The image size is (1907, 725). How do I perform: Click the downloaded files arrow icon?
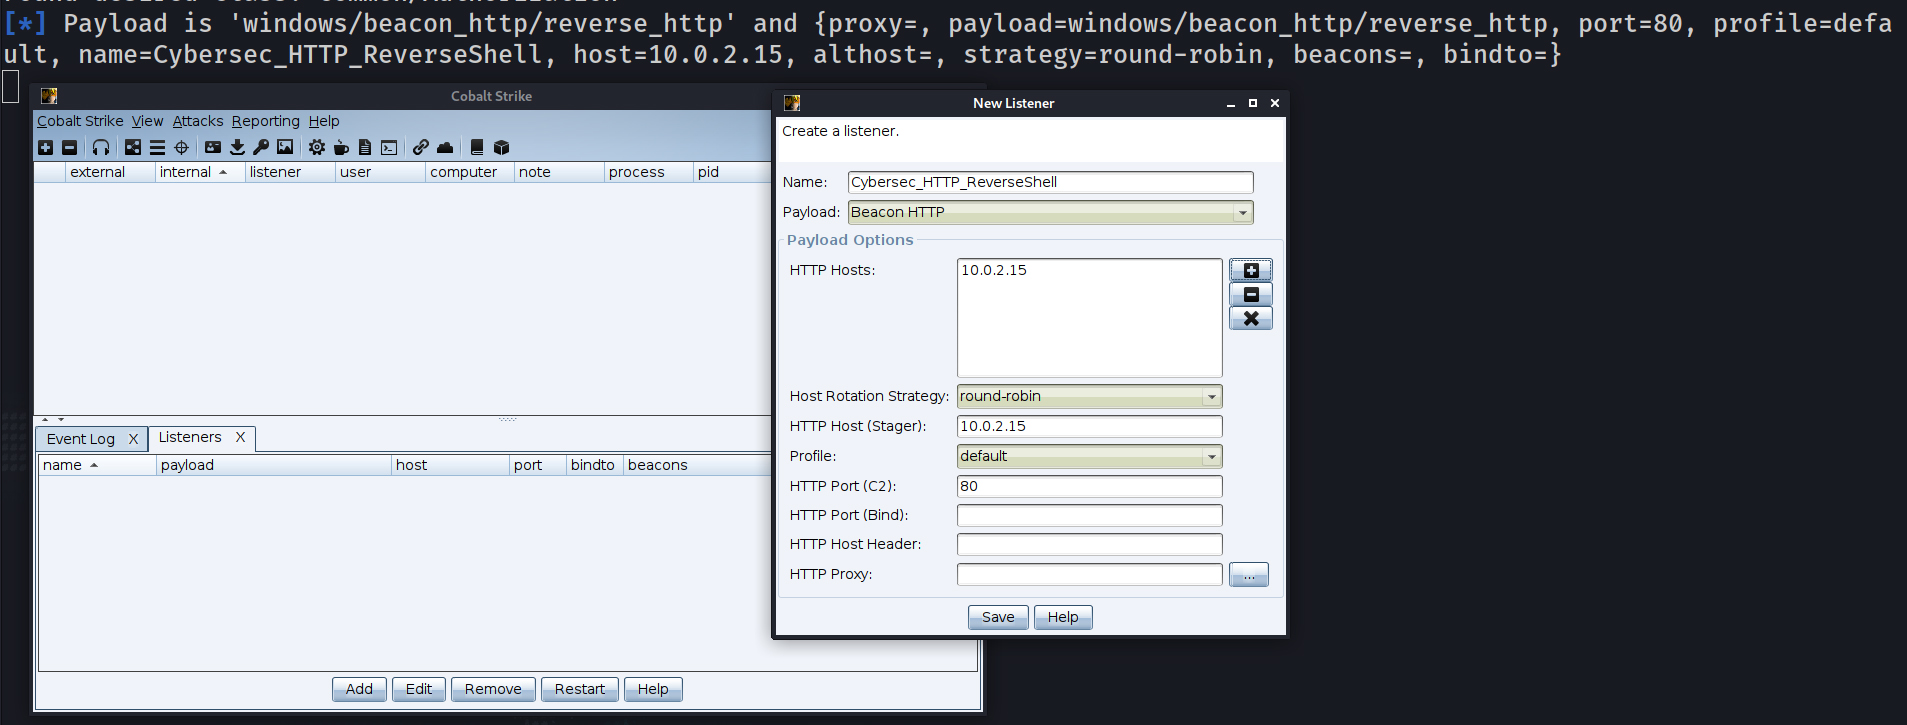point(237,147)
